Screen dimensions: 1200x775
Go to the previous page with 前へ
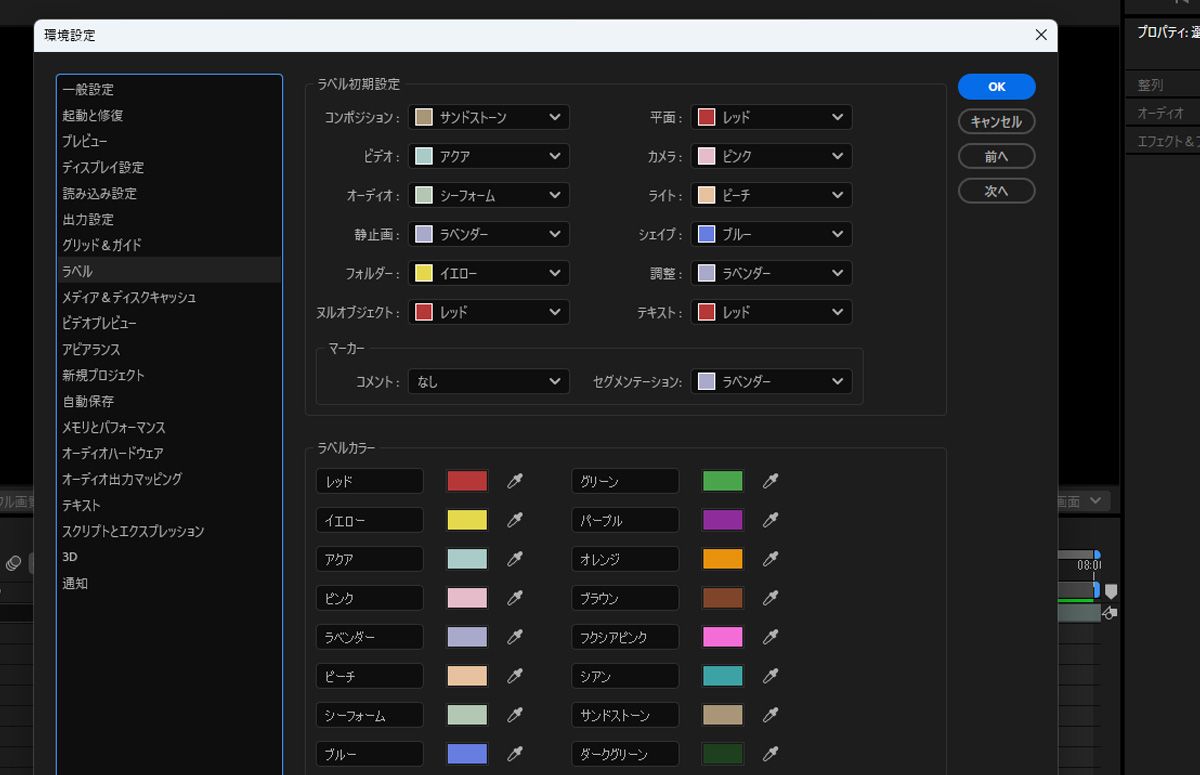[x=997, y=157]
